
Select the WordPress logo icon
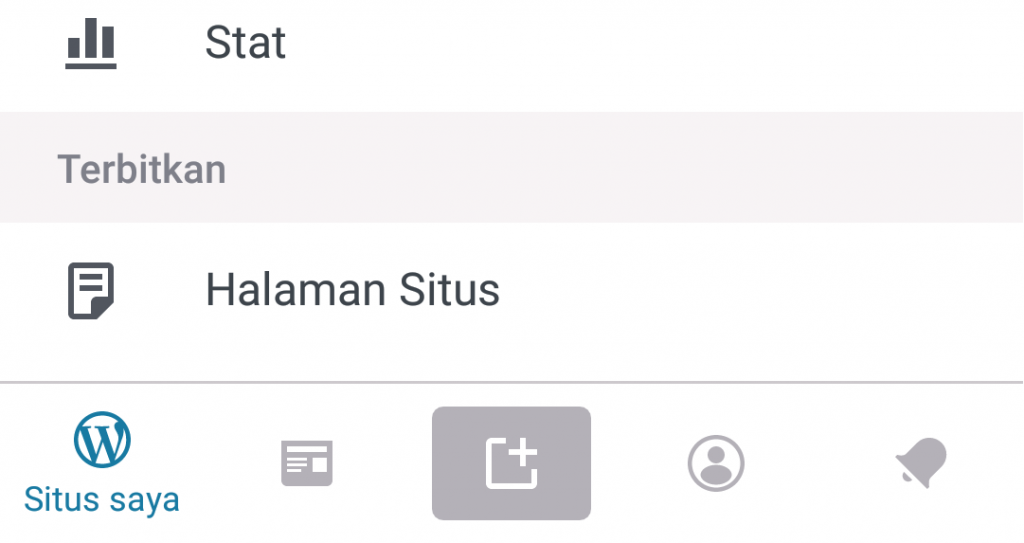point(102,440)
